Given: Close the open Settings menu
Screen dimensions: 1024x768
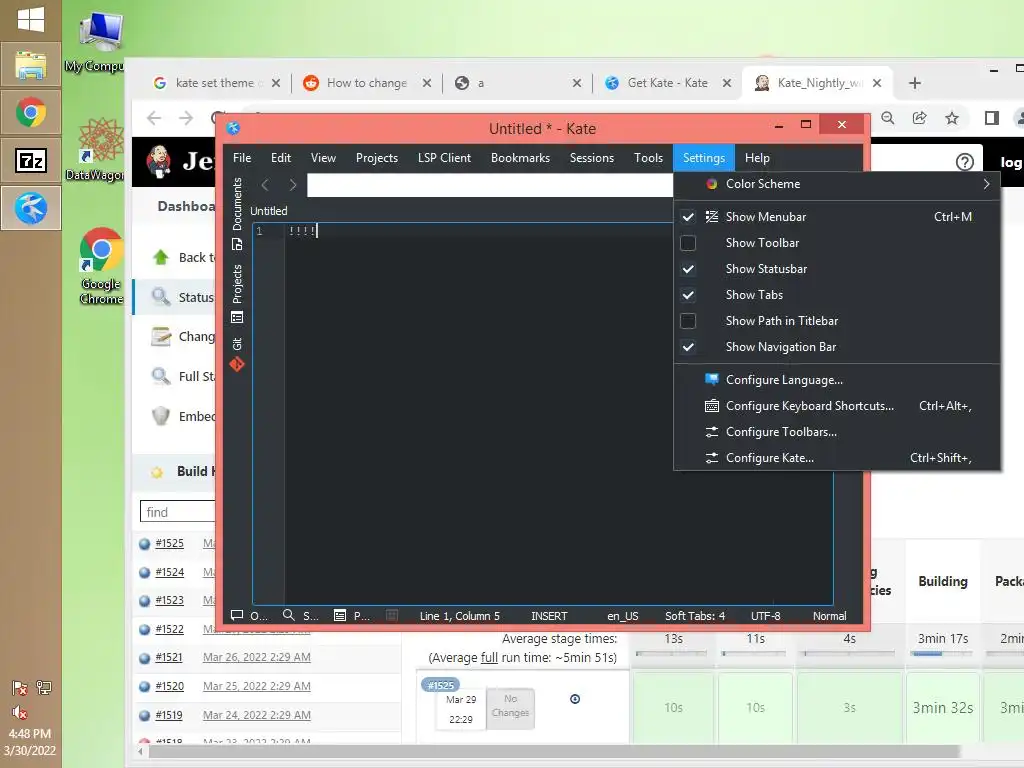Looking at the screenshot, I should [x=704, y=158].
